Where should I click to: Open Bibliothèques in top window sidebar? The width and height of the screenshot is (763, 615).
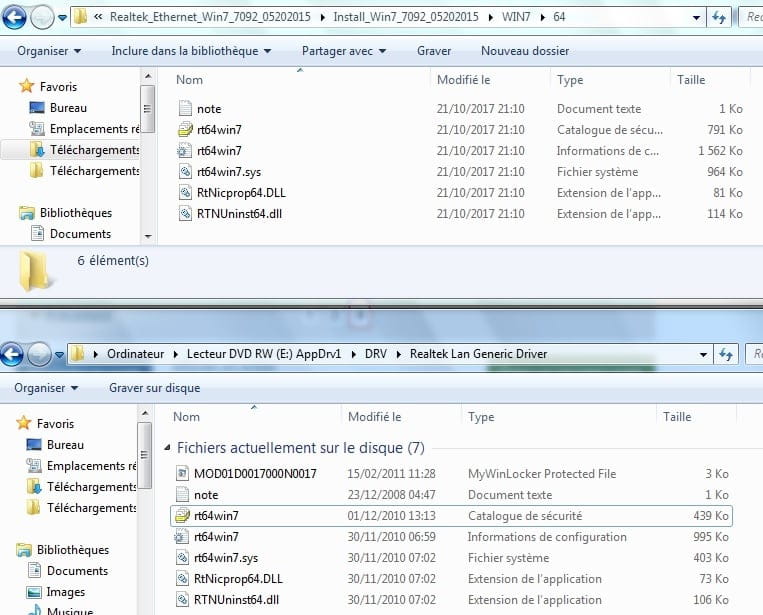coord(65,213)
